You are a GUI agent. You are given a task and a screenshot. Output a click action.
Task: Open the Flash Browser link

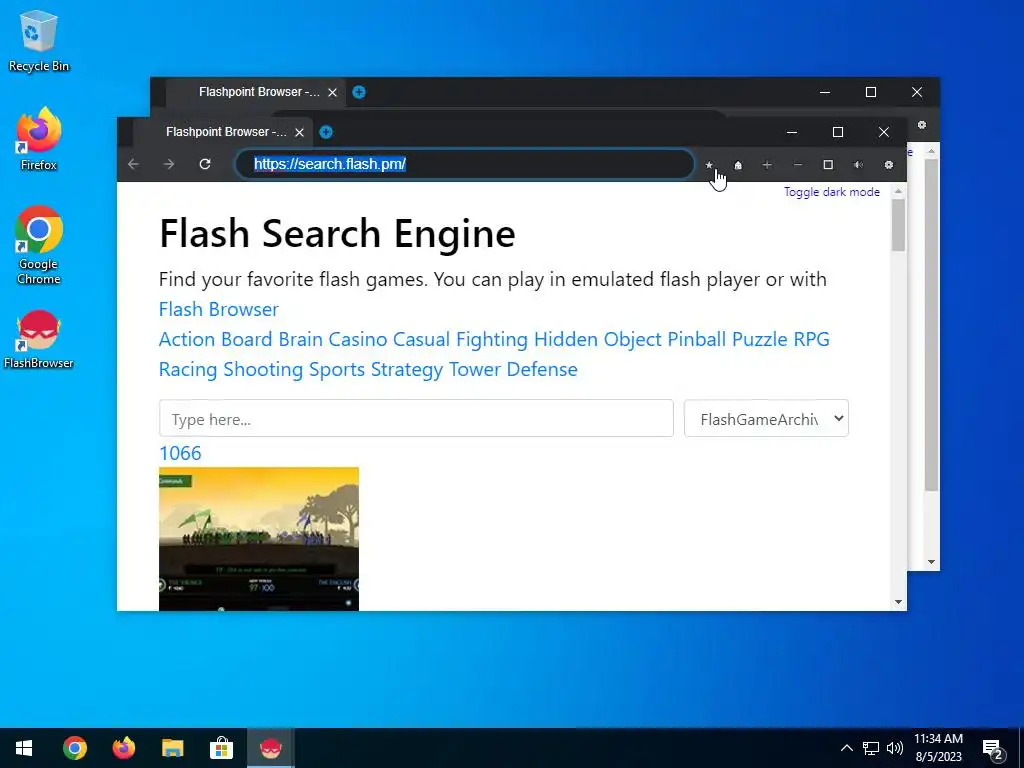coord(219,309)
